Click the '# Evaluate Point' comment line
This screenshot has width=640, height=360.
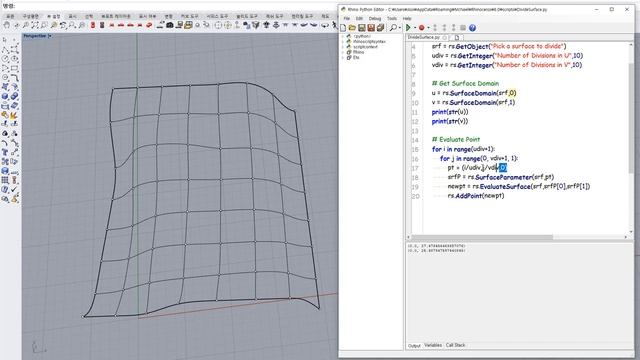pyautogui.click(x=456, y=140)
